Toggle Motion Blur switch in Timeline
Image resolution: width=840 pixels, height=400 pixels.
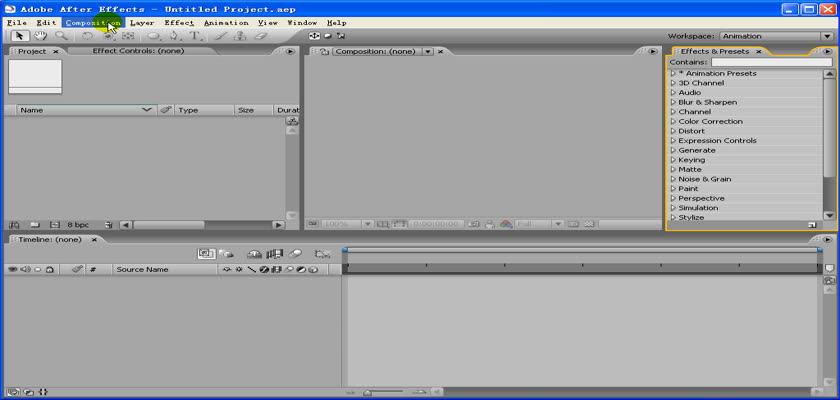click(295, 254)
